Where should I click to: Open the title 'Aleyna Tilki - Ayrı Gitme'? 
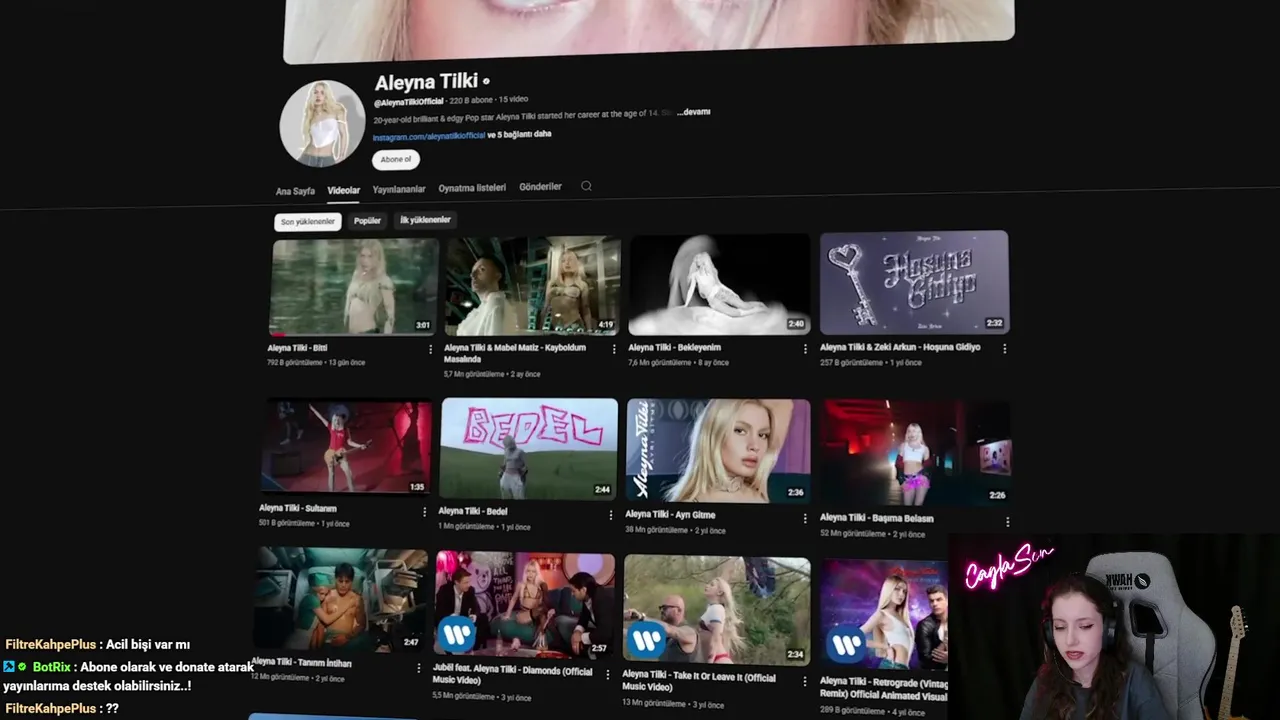point(670,515)
